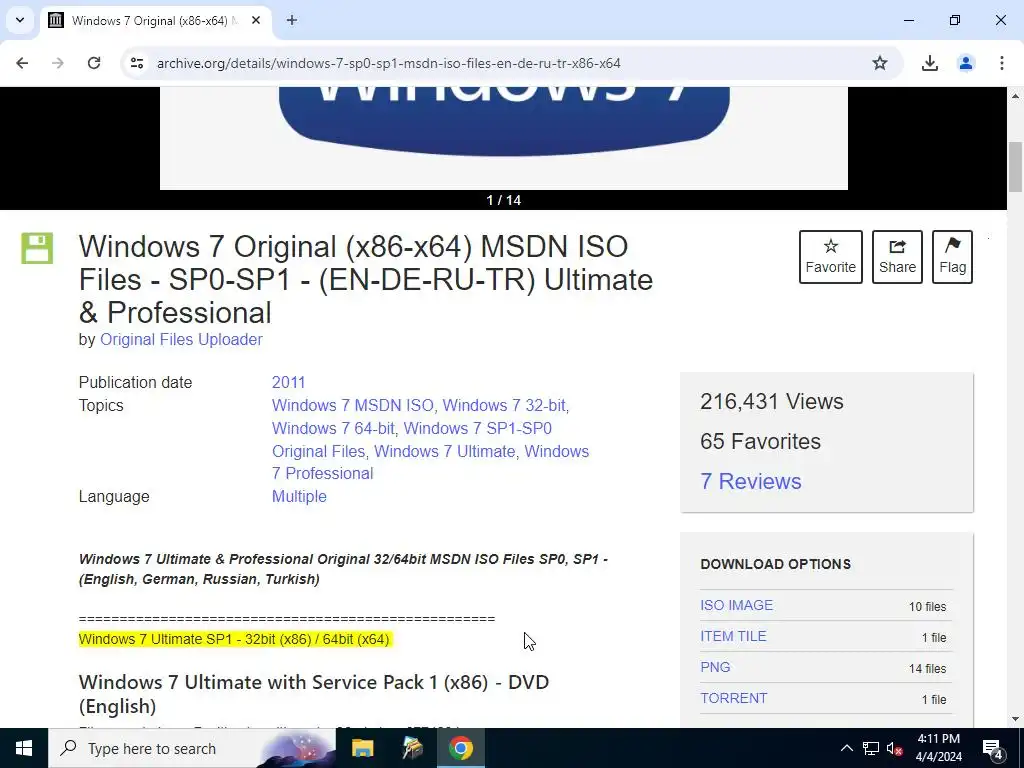The width and height of the screenshot is (1024, 768).
Task: Open Original Files Uploader link
Action: tap(181, 340)
